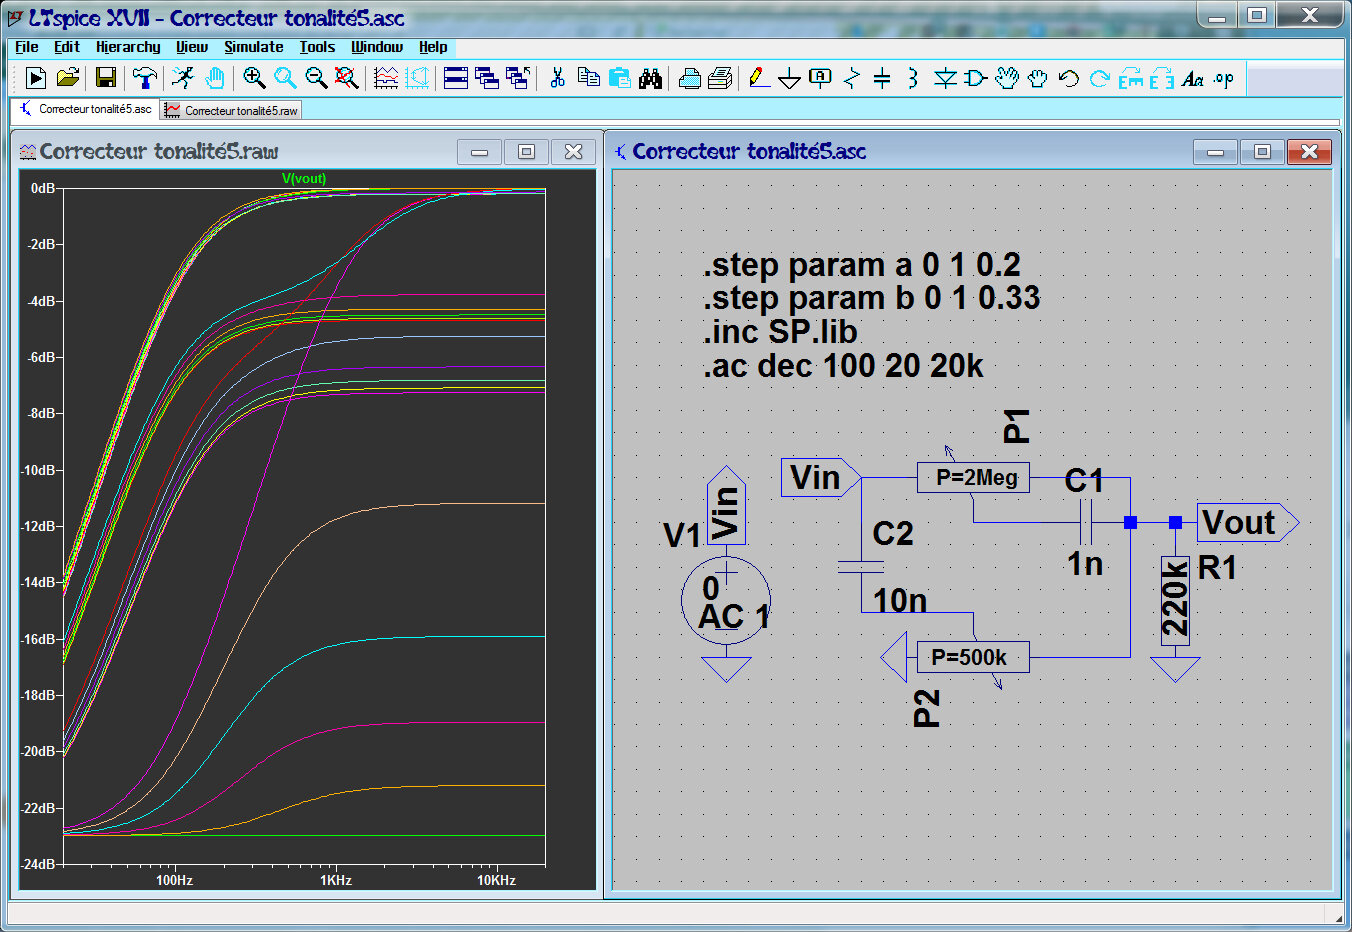1352x932 pixels.
Task: Select the Text Aa tool
Action: (x=1193, y=78)
